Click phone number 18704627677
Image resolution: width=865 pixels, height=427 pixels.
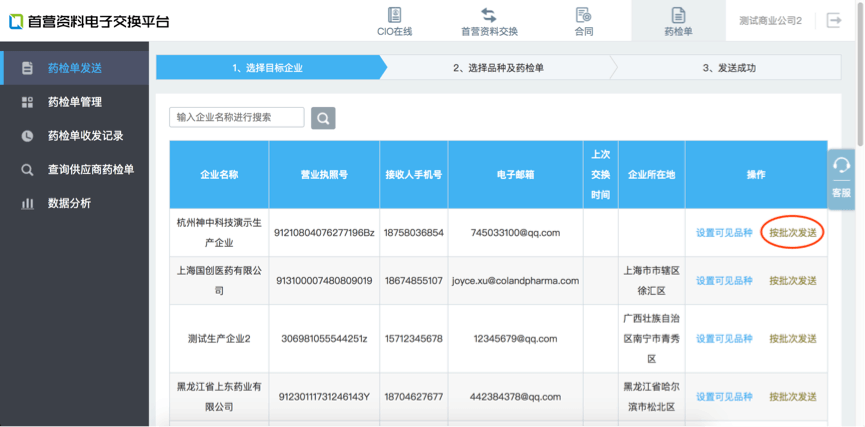(x=414, y=397)
